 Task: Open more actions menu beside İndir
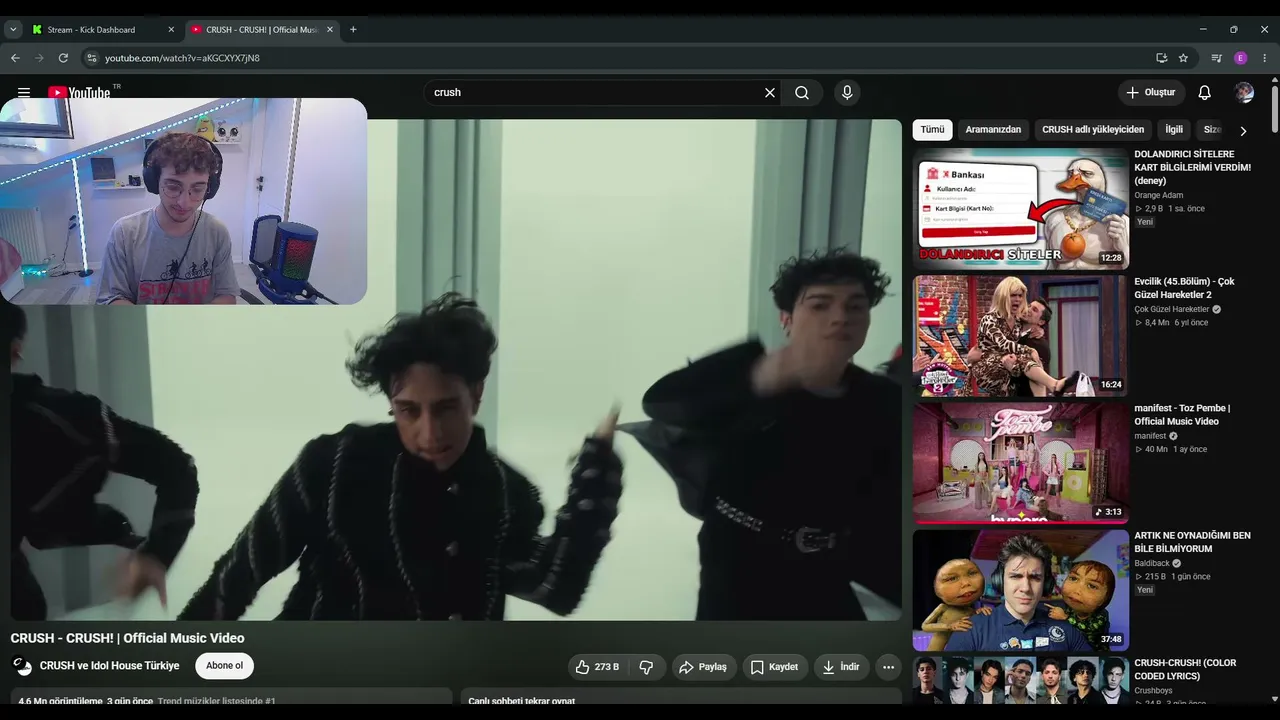888,667
